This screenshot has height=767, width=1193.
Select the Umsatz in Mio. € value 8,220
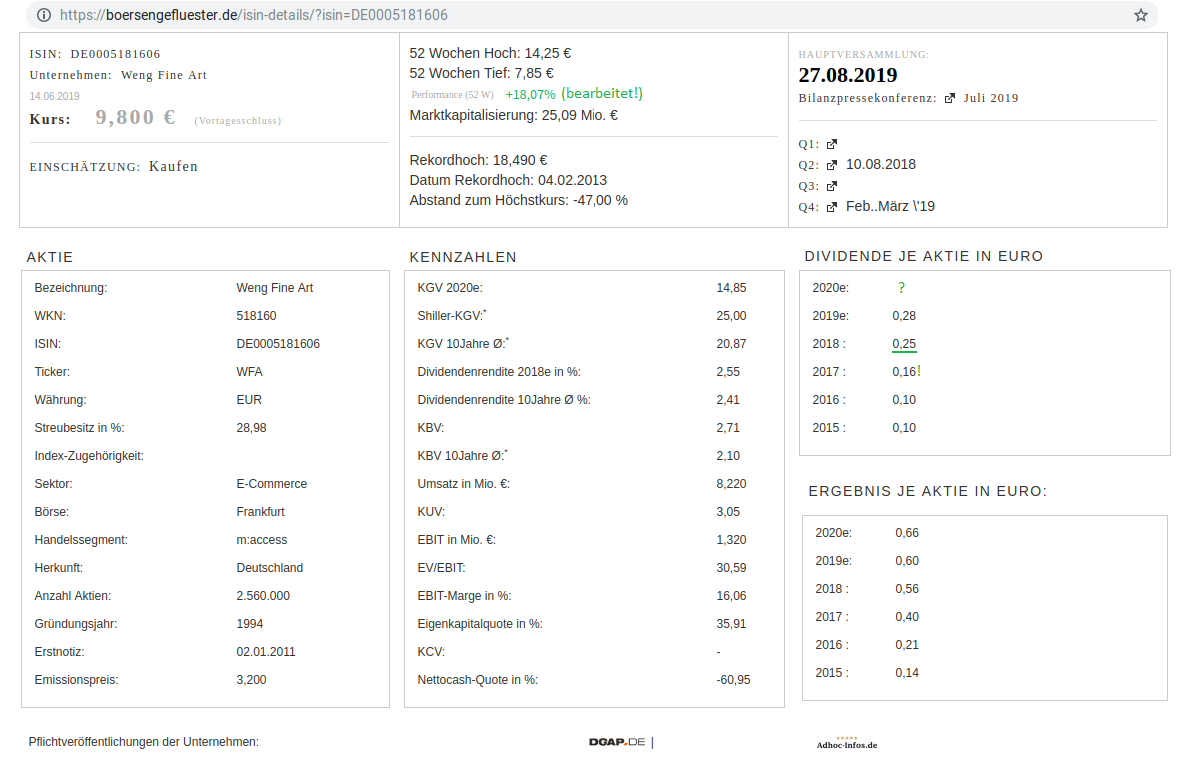tap(731, 484)
